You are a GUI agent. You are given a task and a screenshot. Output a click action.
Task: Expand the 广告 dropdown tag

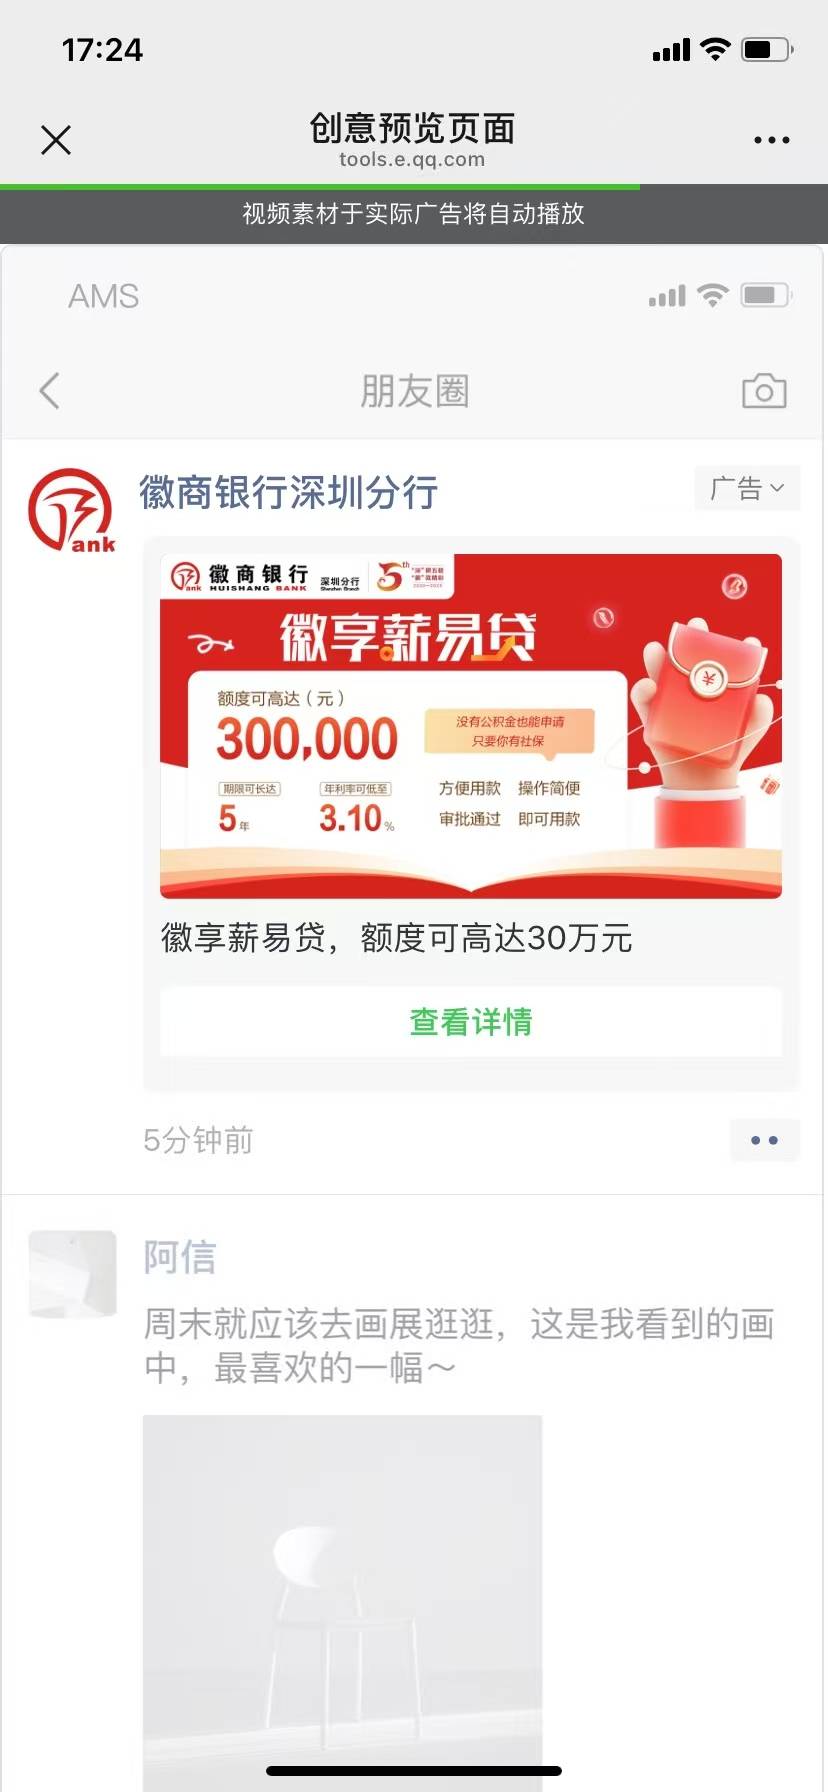point(747,488)
